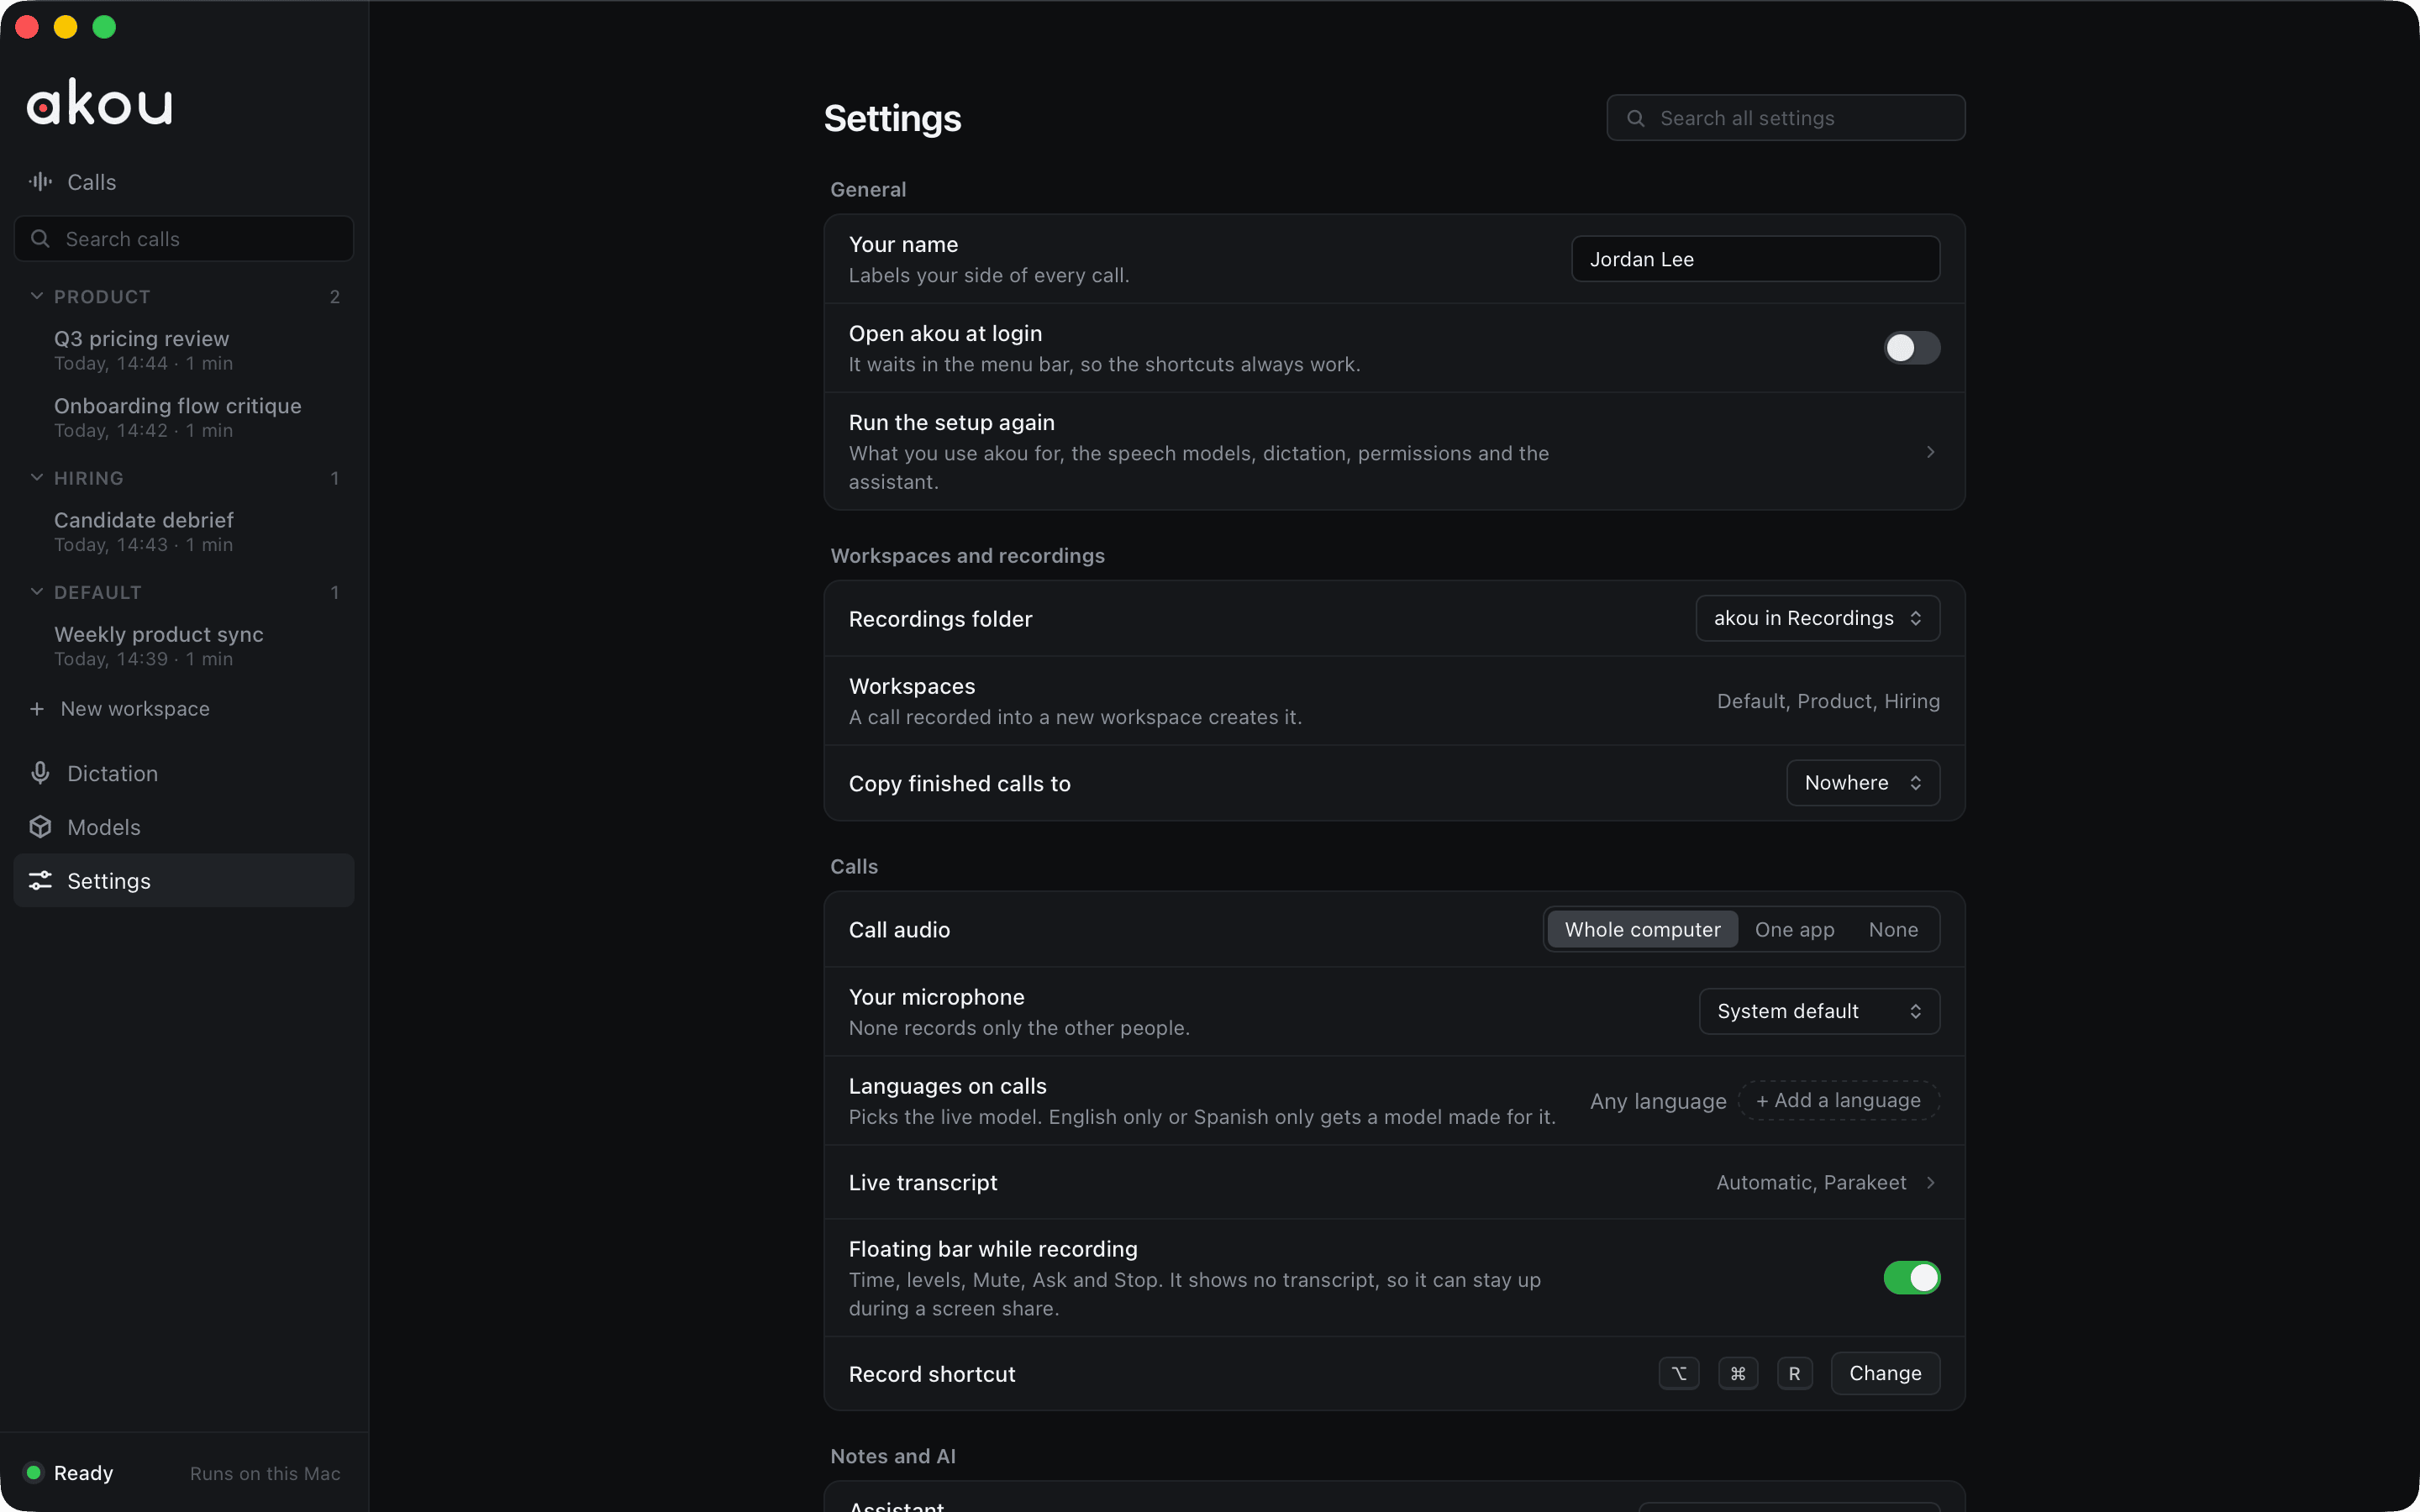Go to Calls in the sidebar

(184, 182)
